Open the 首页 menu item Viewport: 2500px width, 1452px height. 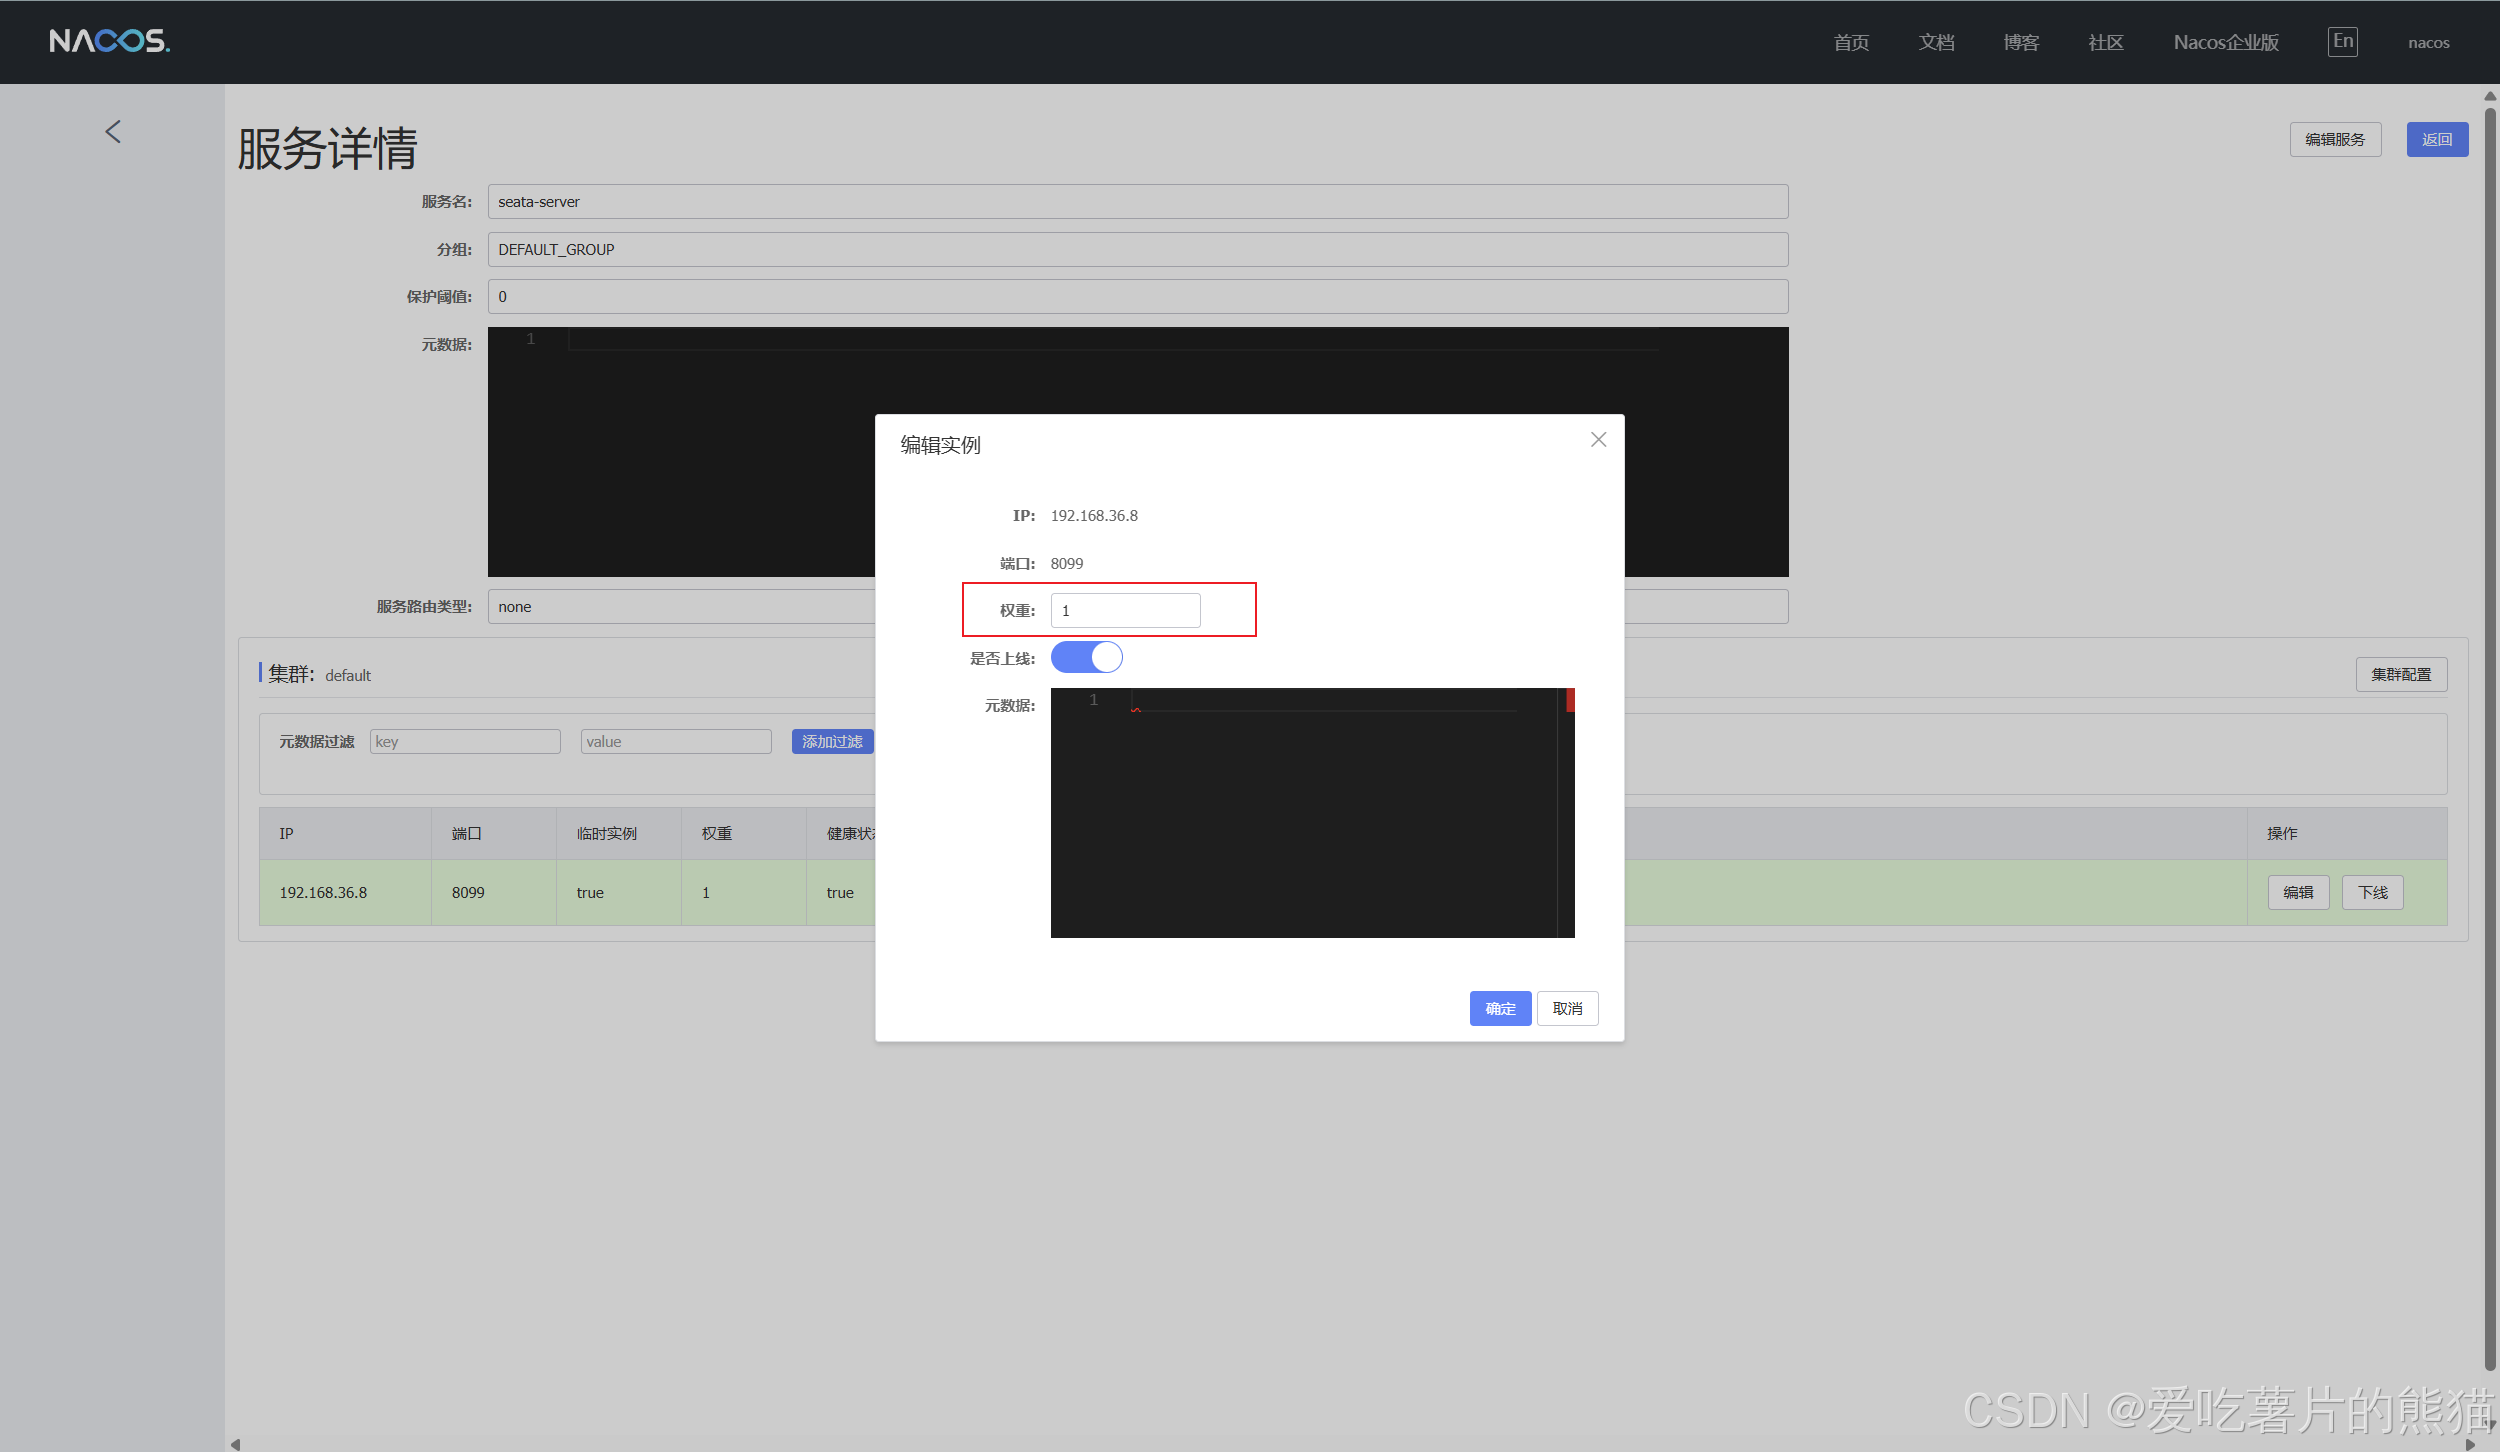pyautogui.click(x=1851, y=43)
